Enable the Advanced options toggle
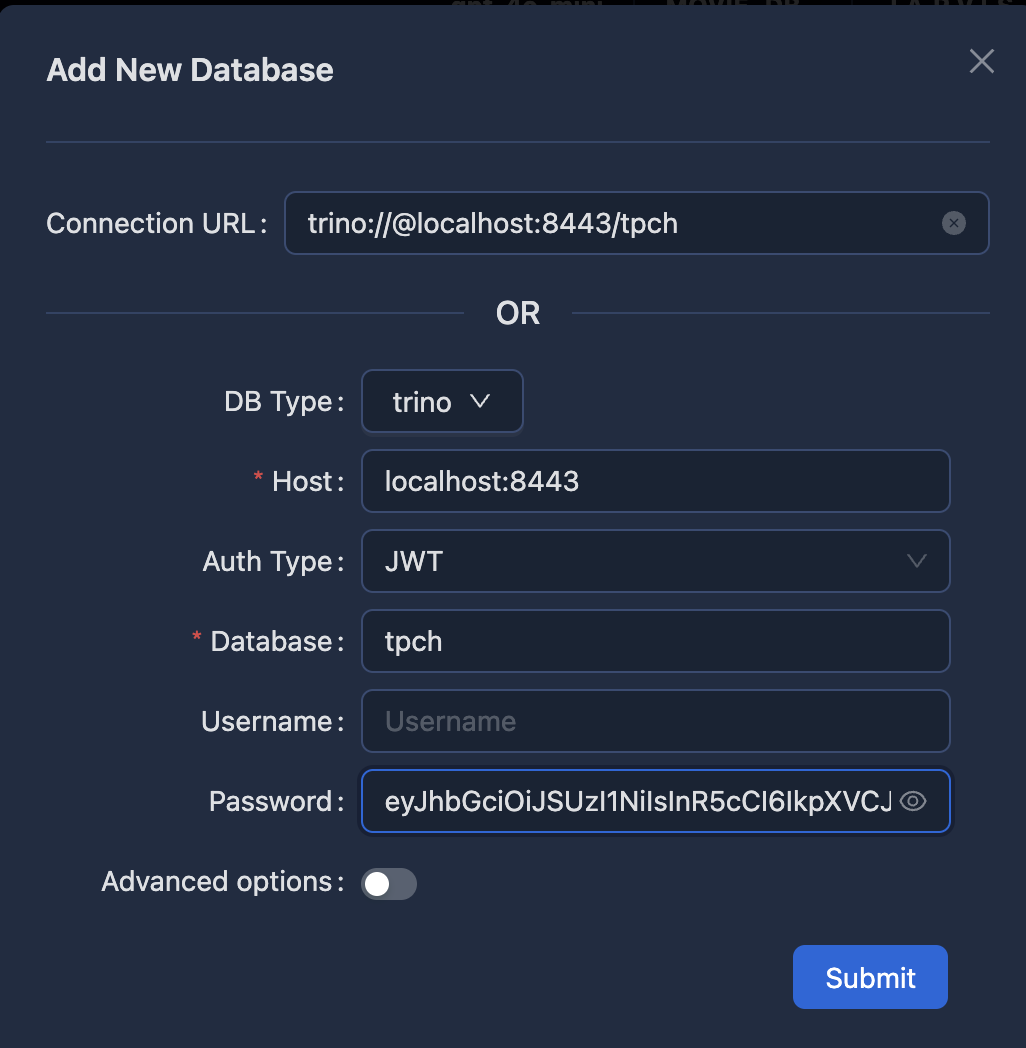Screen dimensions: 1026x1048 pos(389,883)
